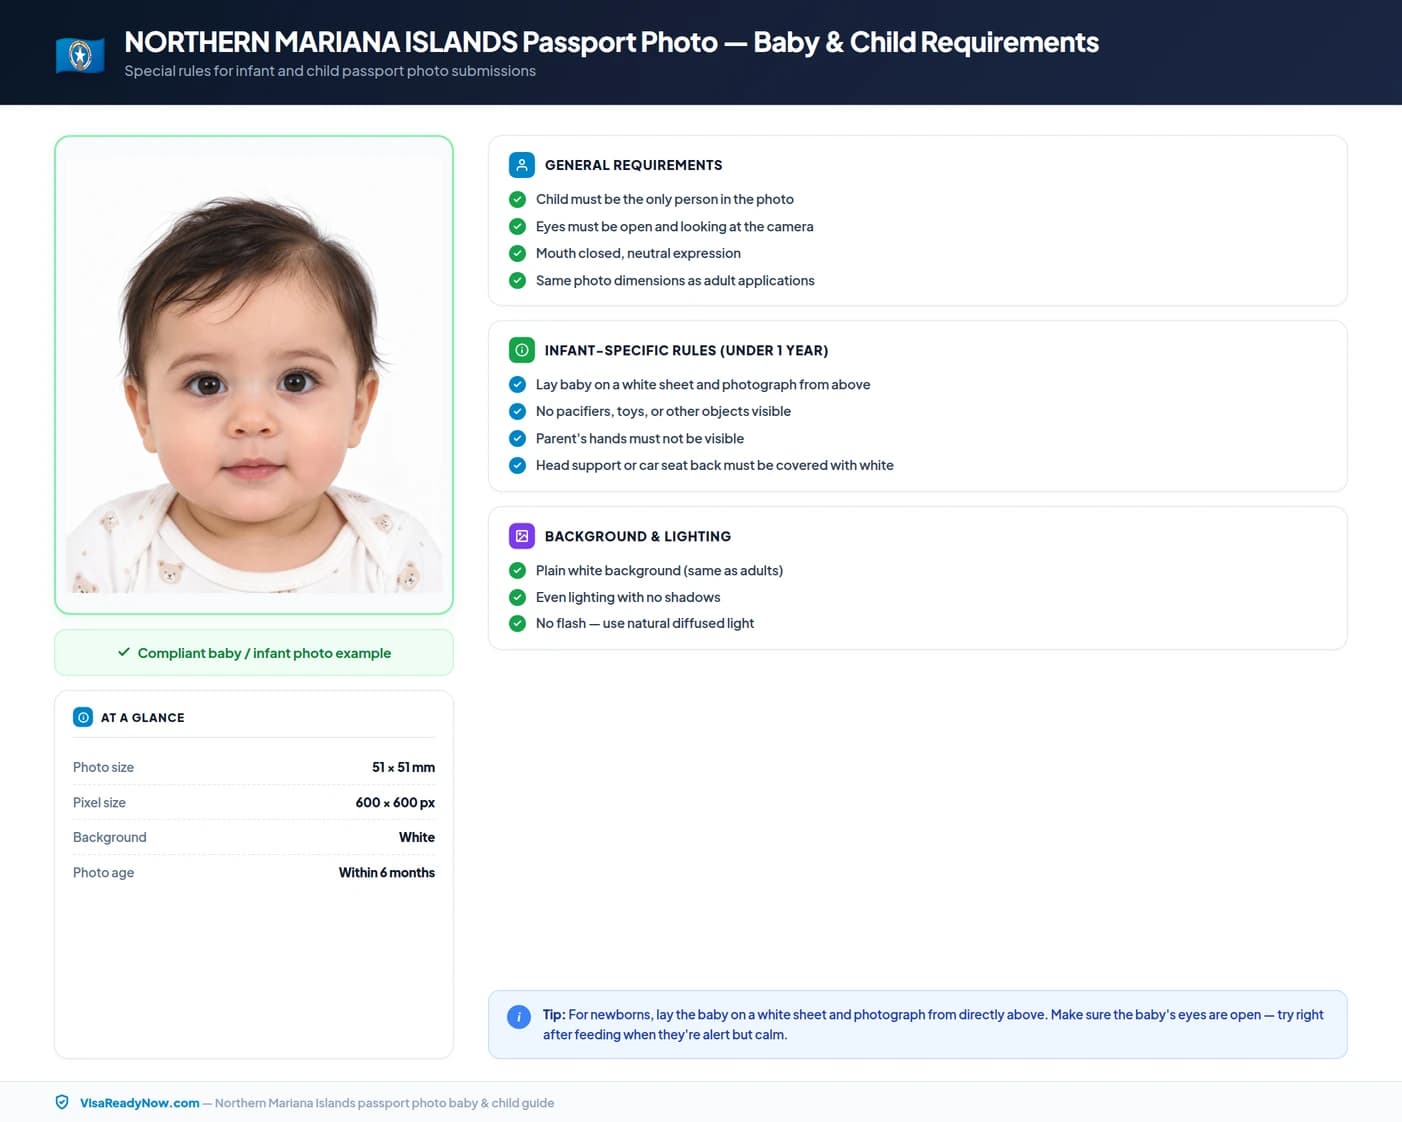The height and width of the screenshot is (1122, 1402).
Task: Open the VisaReadyNow.com footer link
Action: click(x=140, y=1103)
